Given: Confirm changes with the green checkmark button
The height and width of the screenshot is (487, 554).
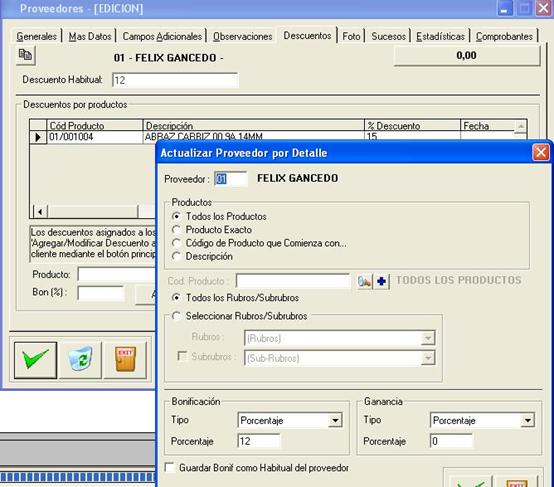Looking at the screenshot, I should tap(35, 360).
